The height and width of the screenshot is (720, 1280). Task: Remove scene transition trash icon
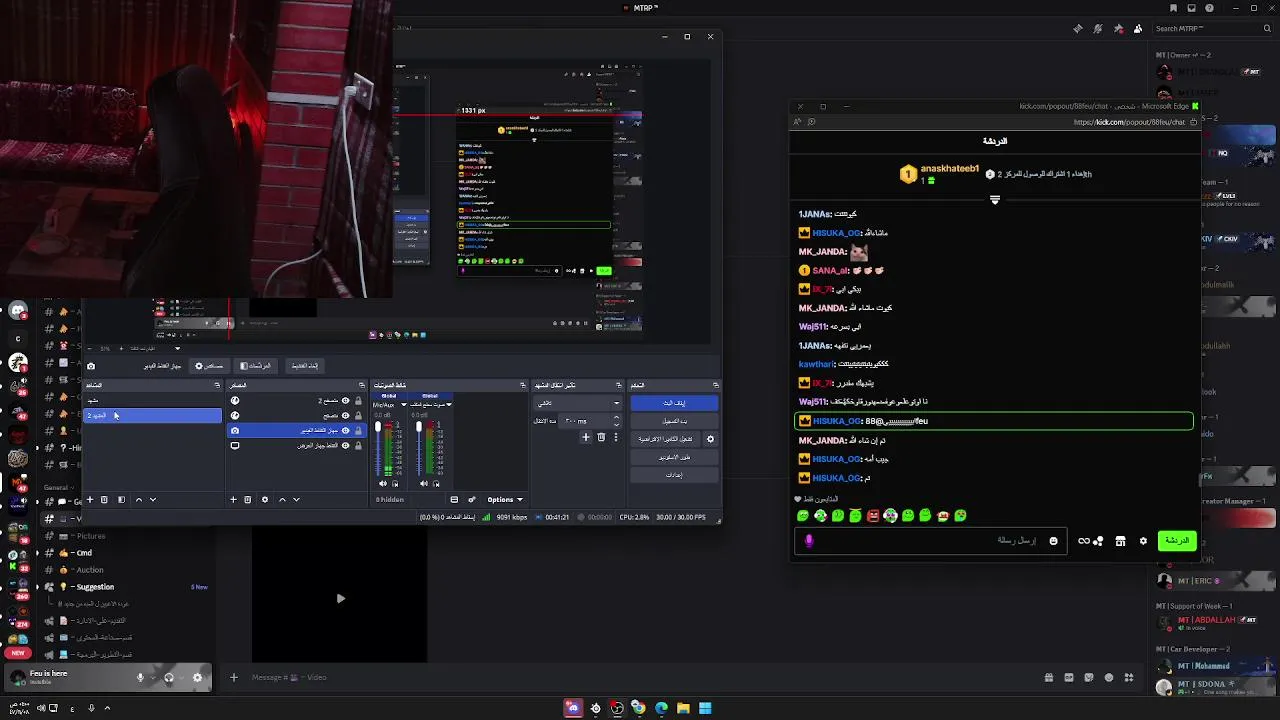coord(601,437)
